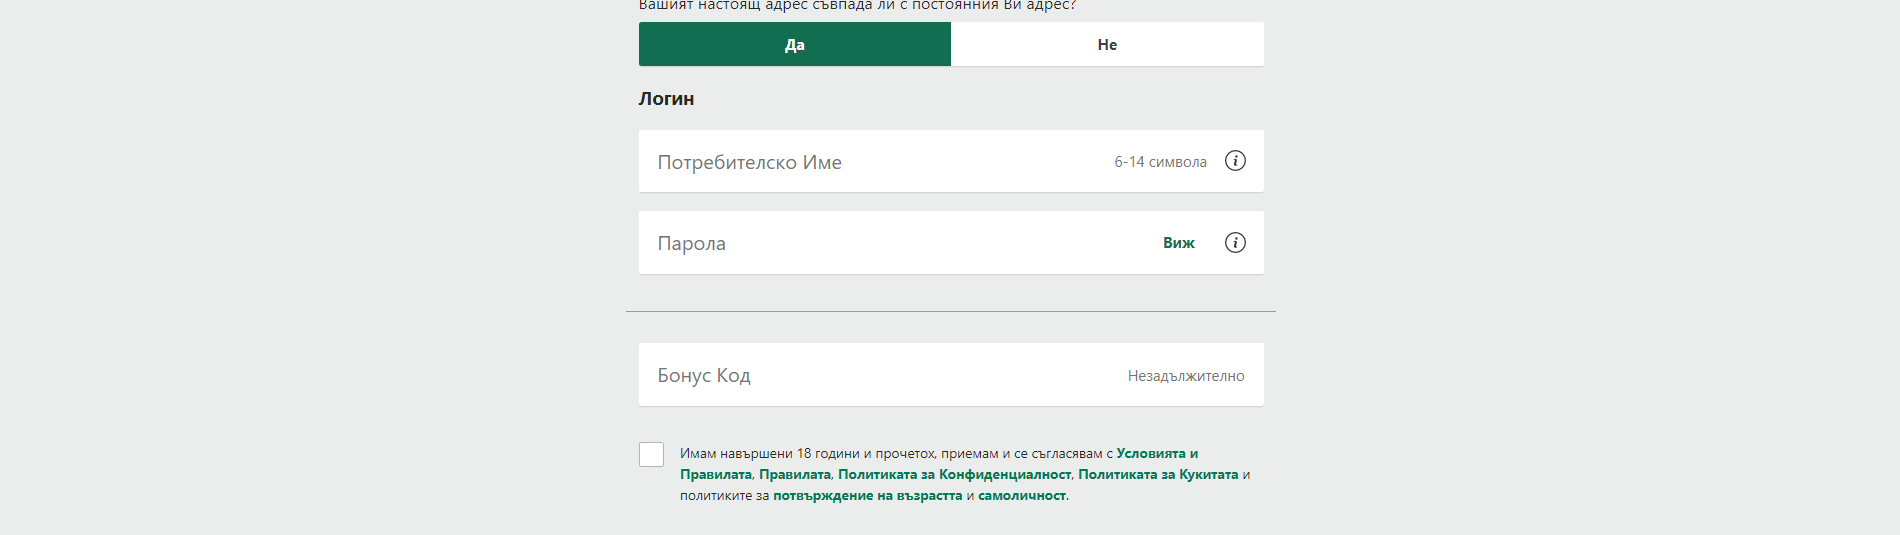The image size is (1900, 535).
Task: Focus the Парола field
Action: click(x=951, y=242)
